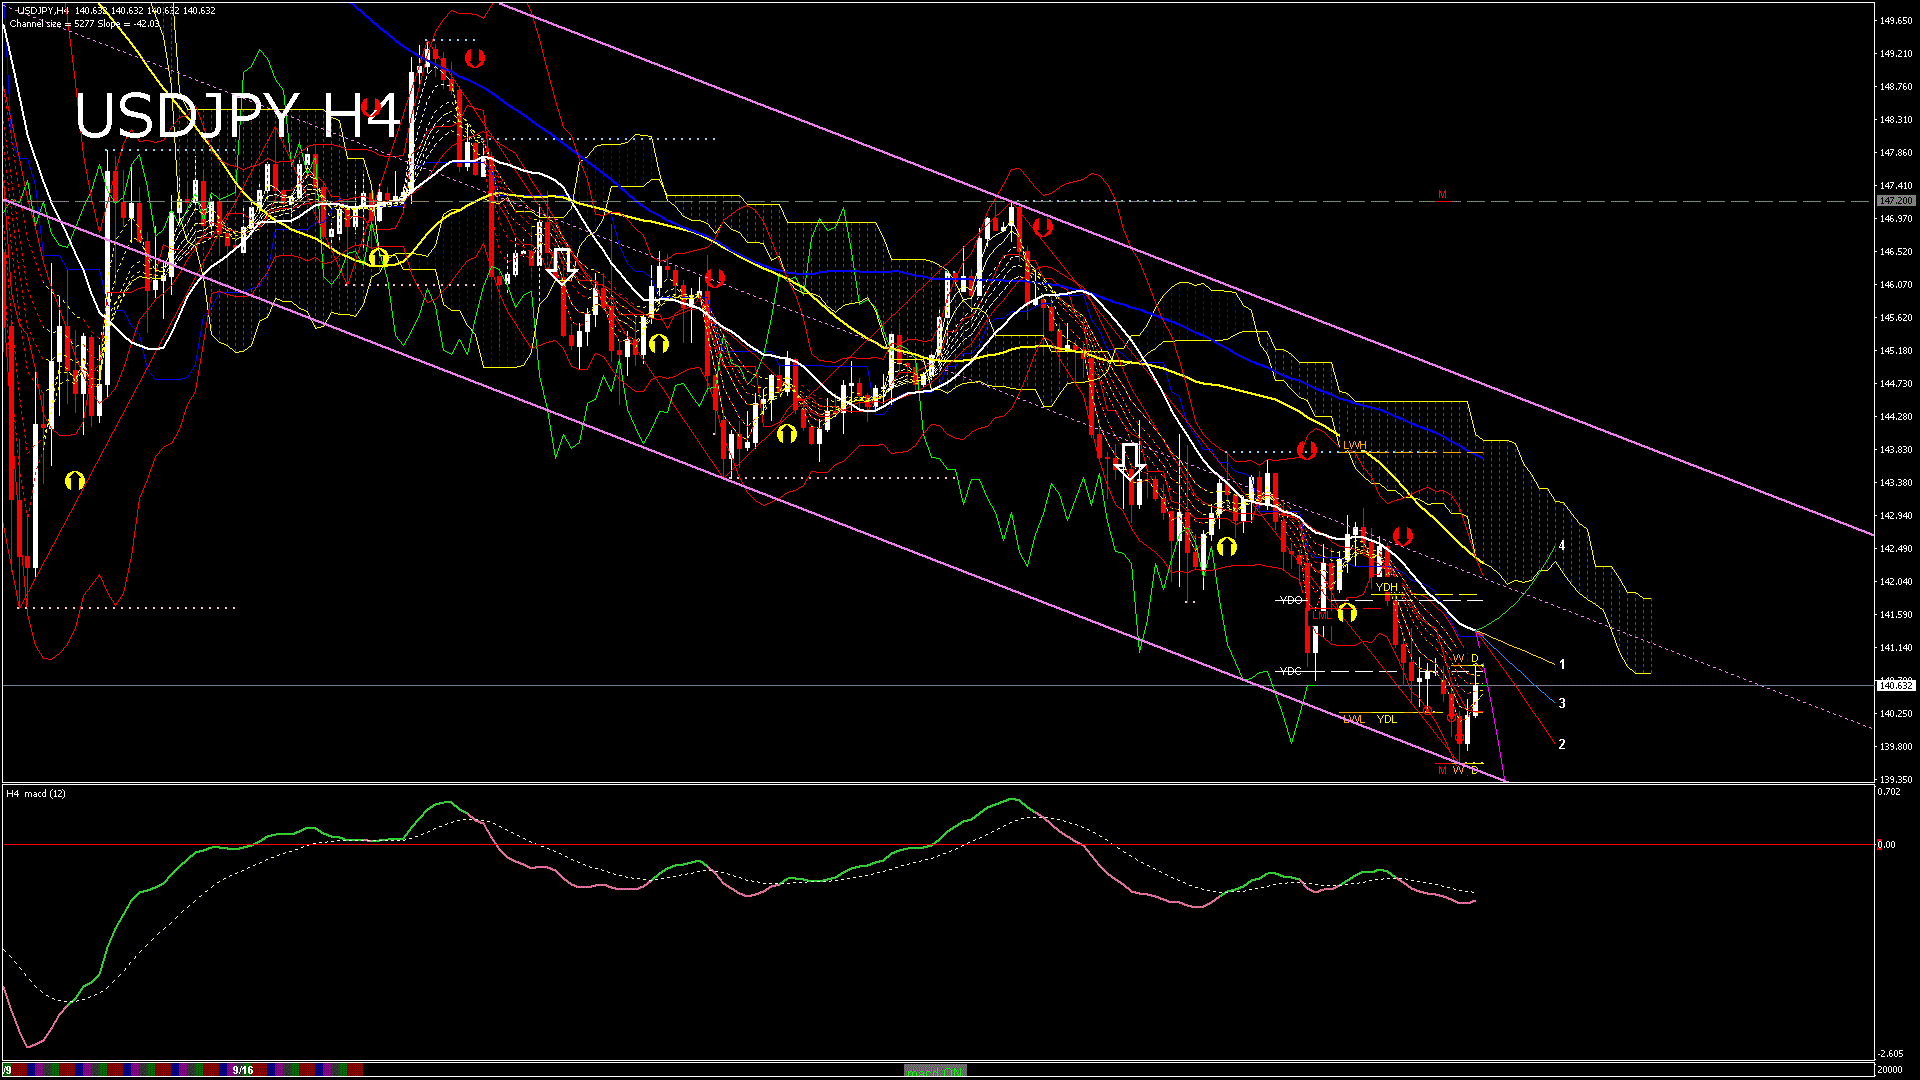Click the 9/16 date marker on the bottom bar

pyautogui.click(x=242, y=1069)
